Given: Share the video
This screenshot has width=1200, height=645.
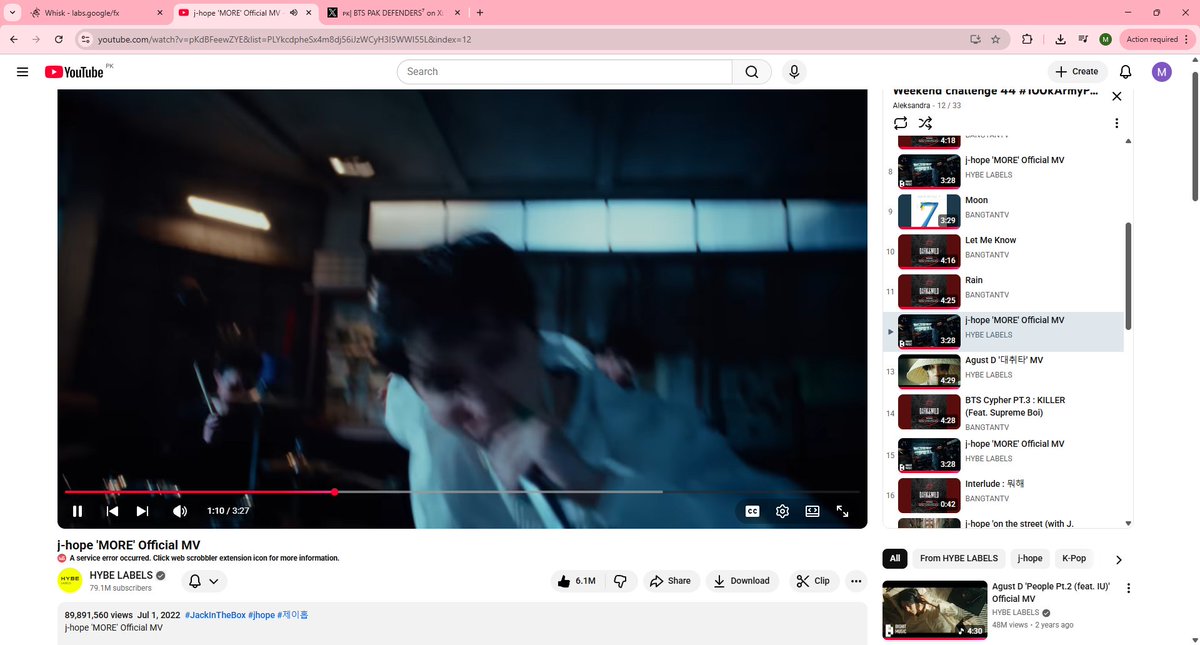Looking at the screenshot, I should [670, 581].
